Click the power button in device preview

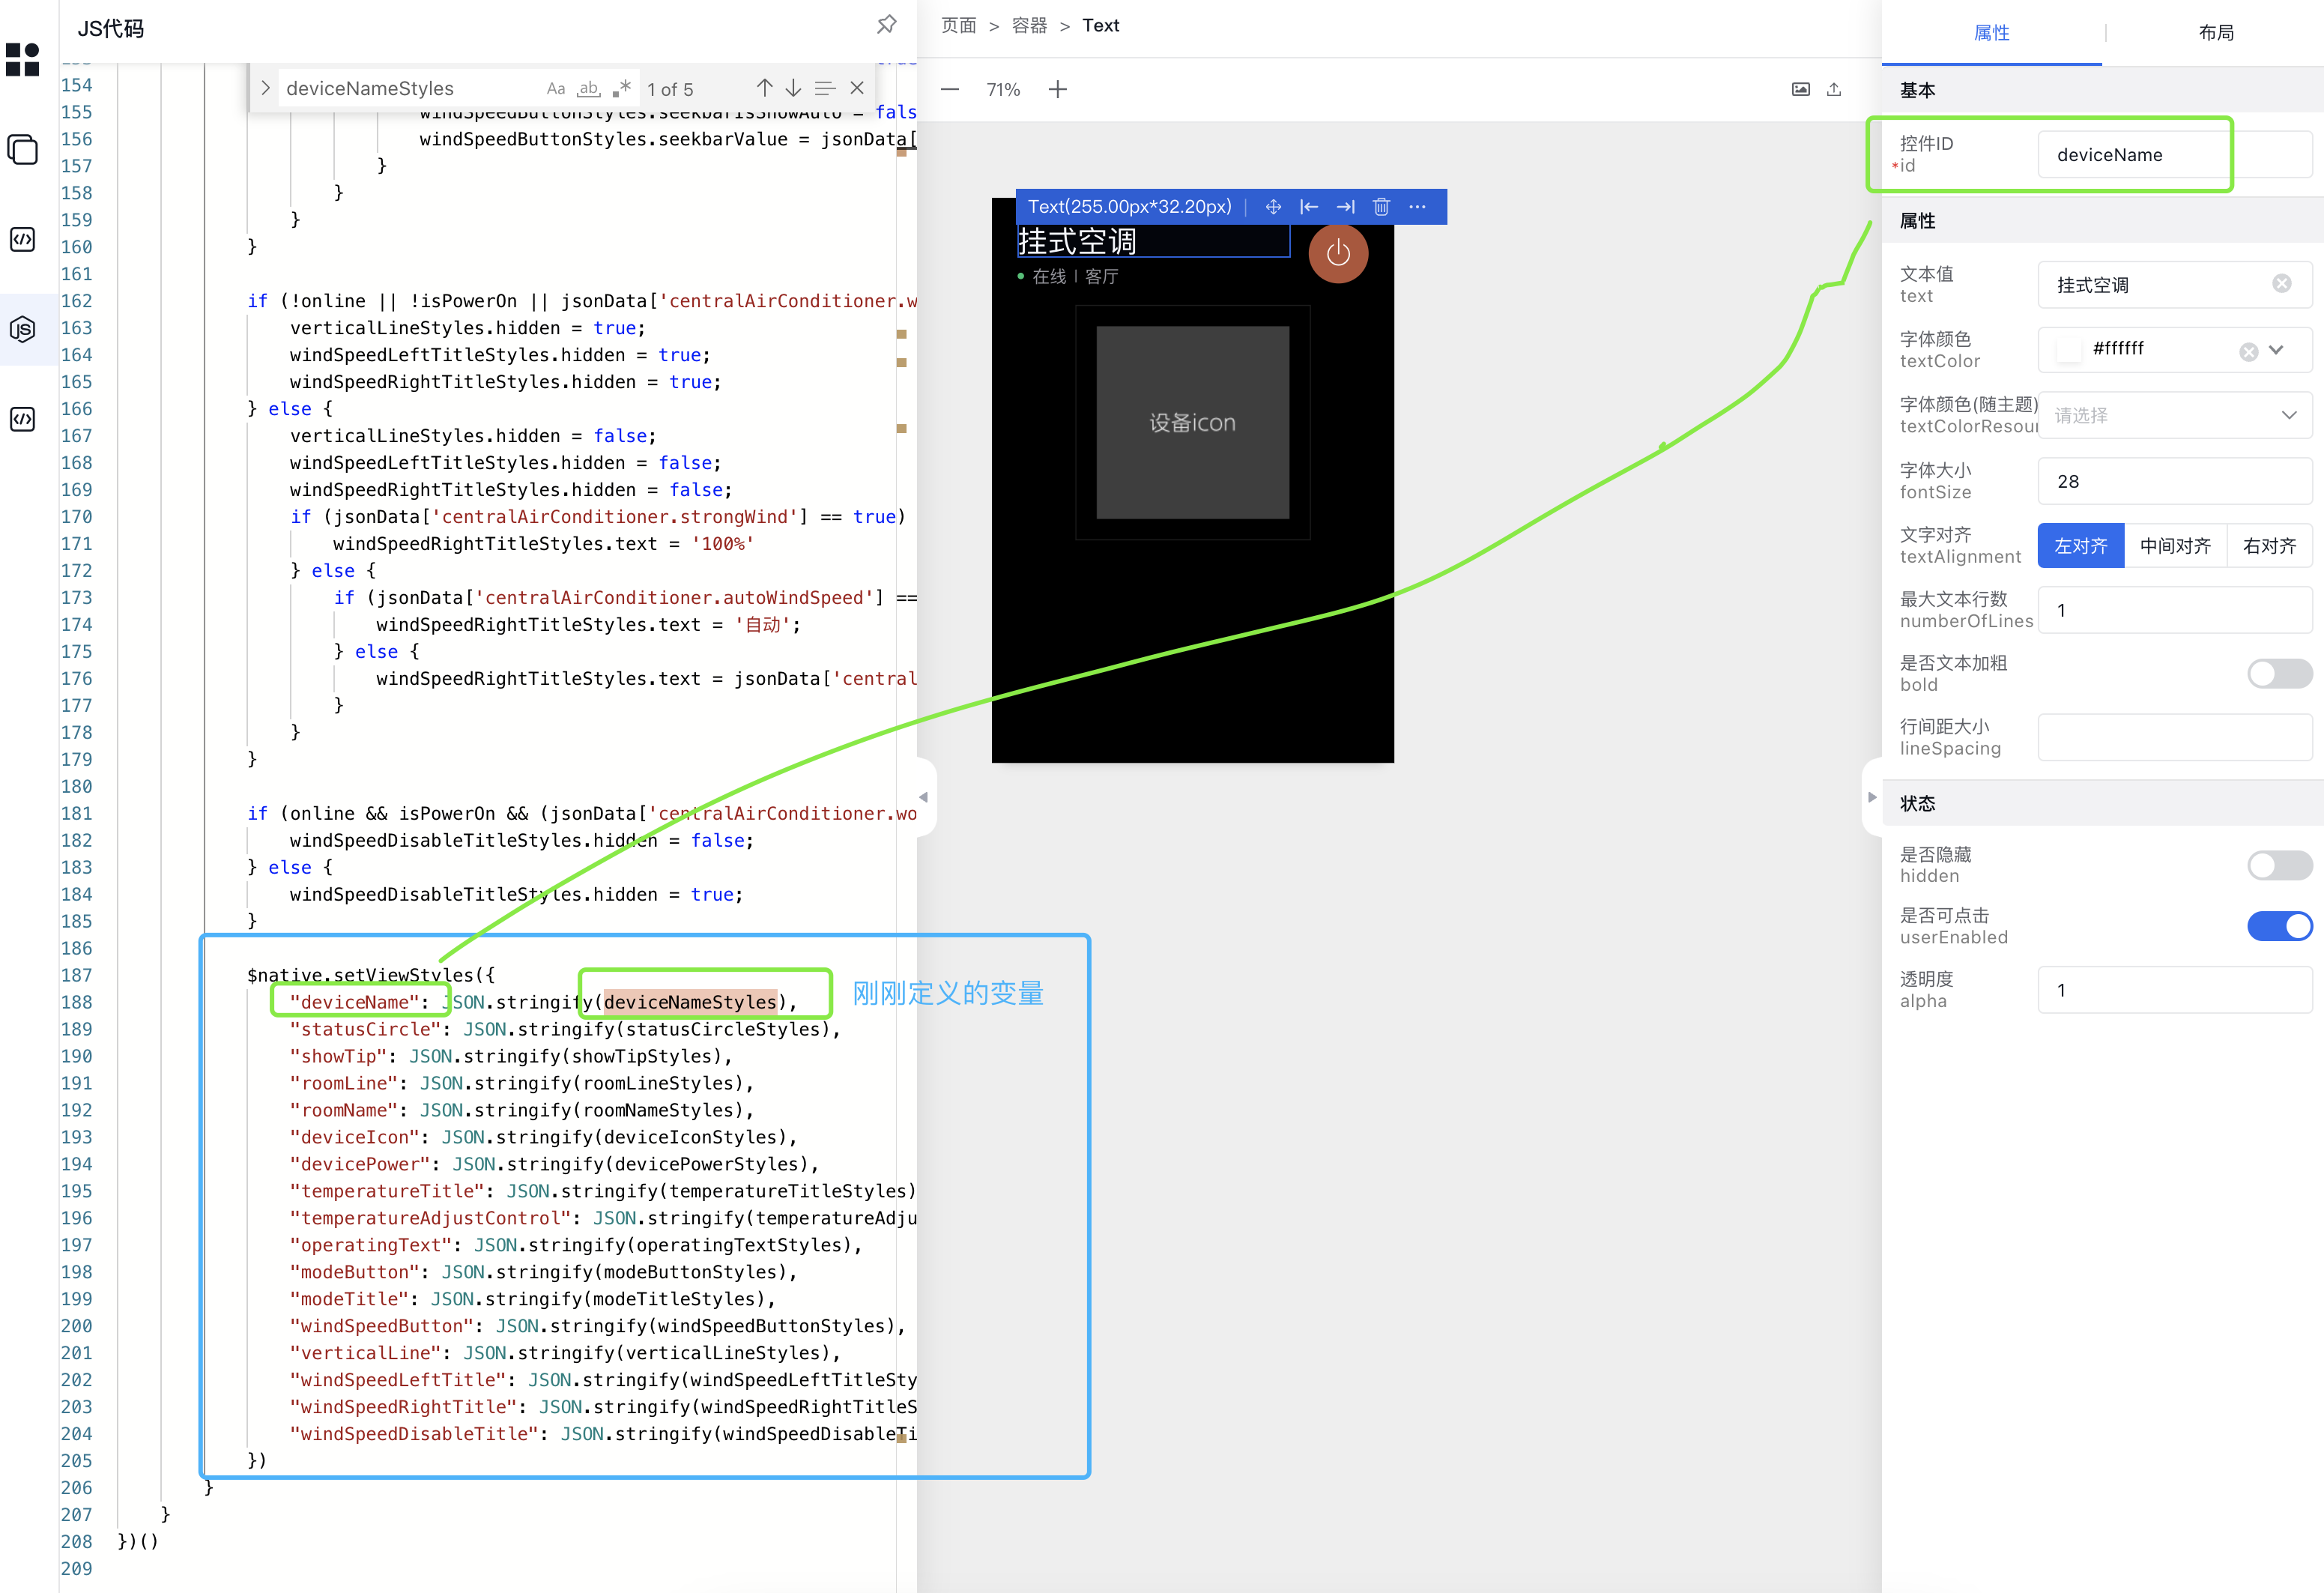click(x=1338, y=254)
